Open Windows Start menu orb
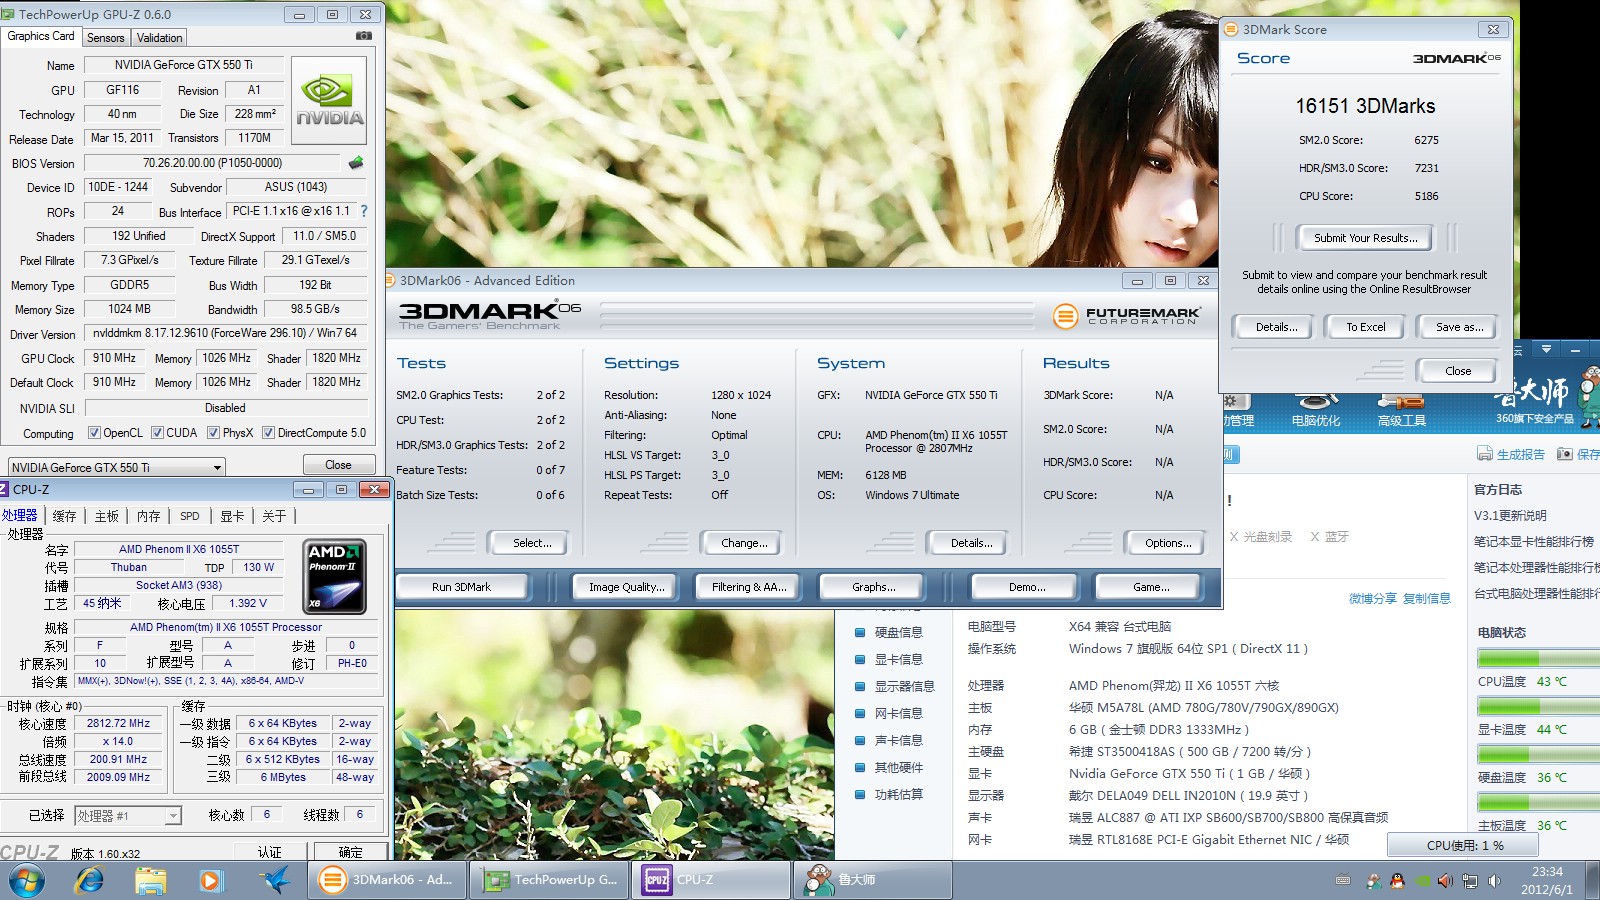This screenshot has width=1600, height=900. pos(27,880)
